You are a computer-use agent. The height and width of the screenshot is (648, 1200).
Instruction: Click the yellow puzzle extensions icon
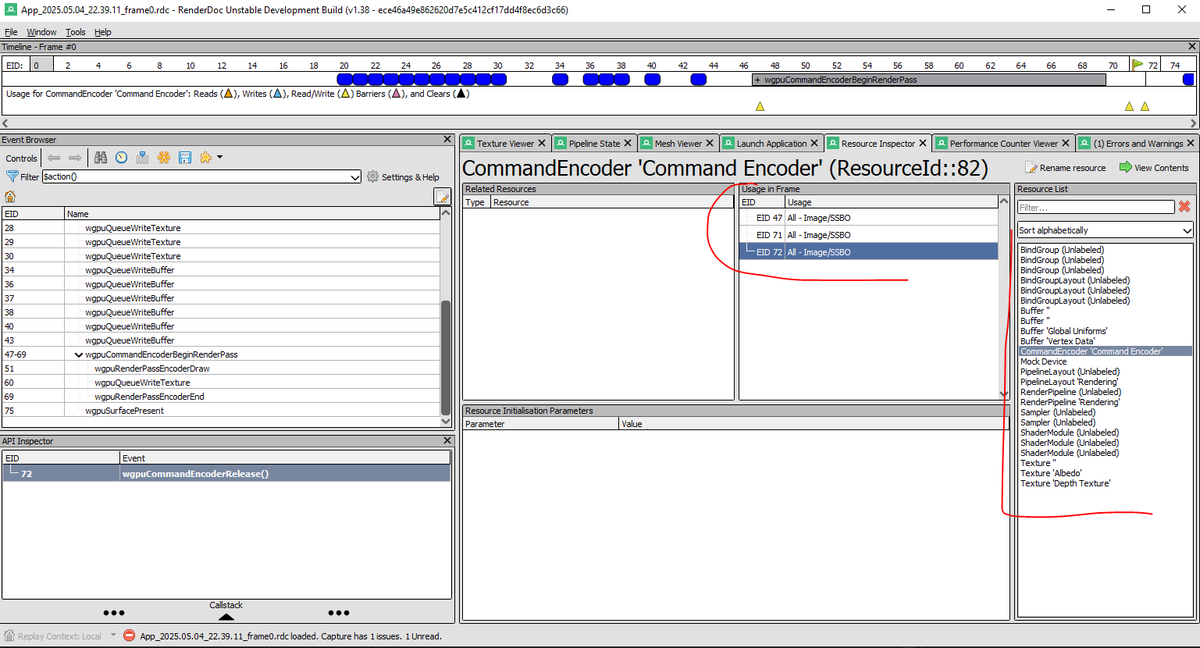point(205,158)
